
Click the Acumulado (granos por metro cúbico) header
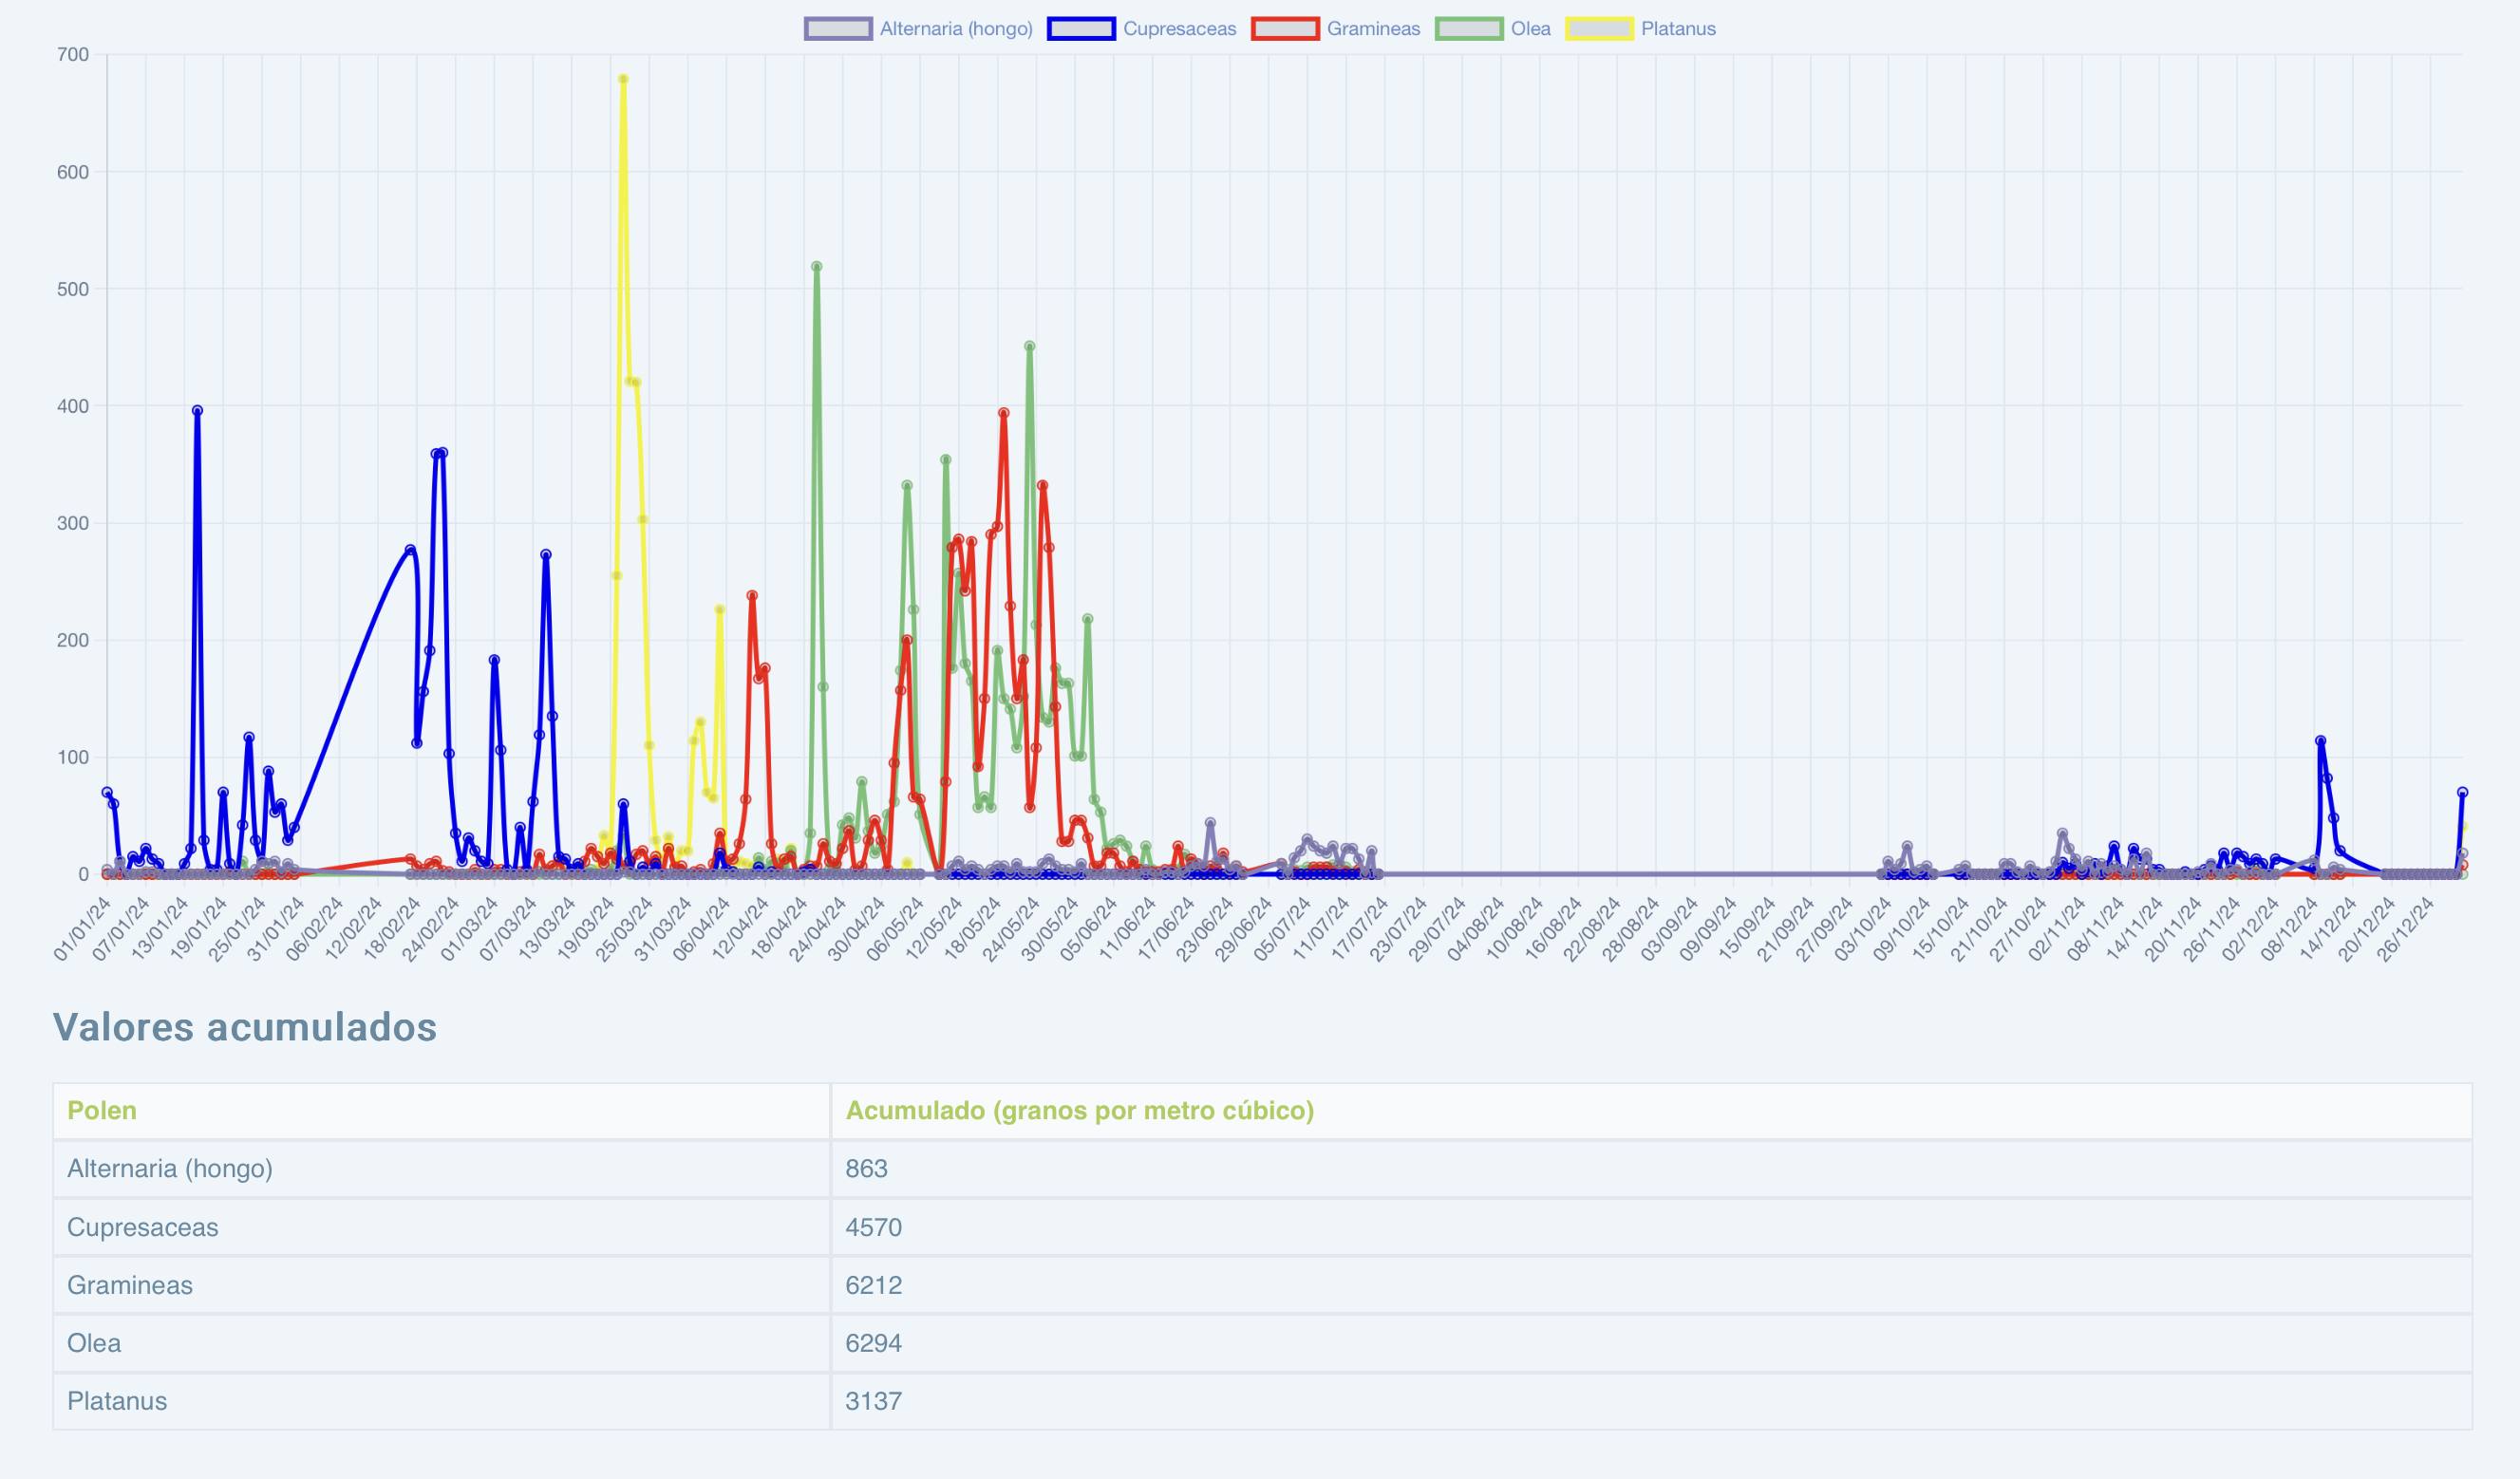pos(1079,1111)
